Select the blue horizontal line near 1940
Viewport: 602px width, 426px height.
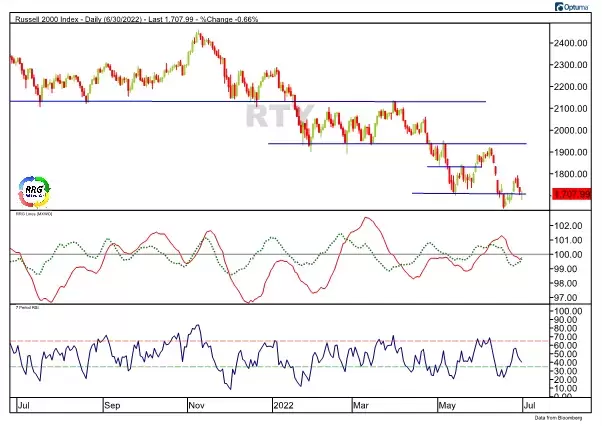point(400,144)
